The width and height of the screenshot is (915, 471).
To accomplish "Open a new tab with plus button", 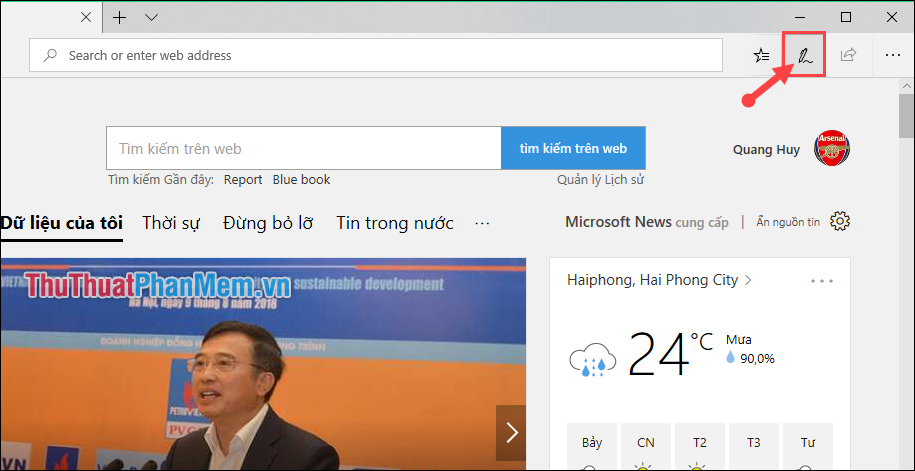I will (x=119, y=18).
